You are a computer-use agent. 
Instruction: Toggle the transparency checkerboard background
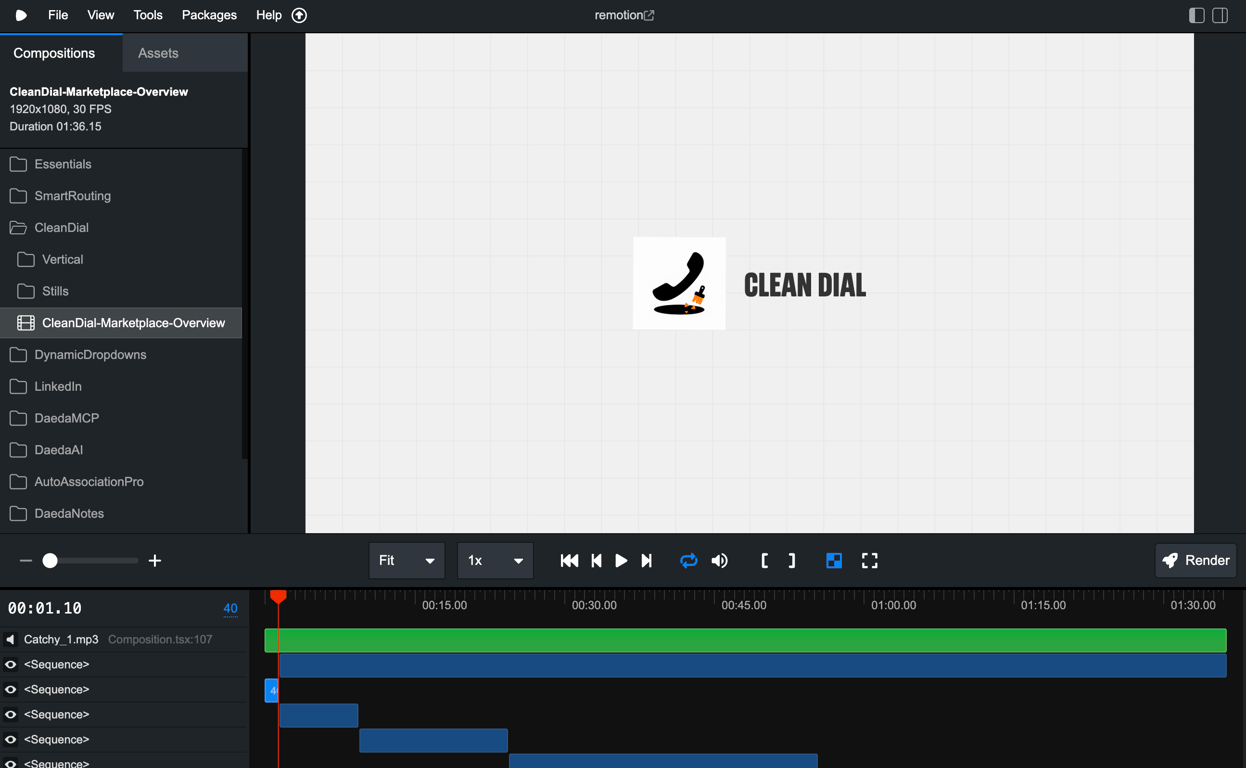[x=834, y=560]
